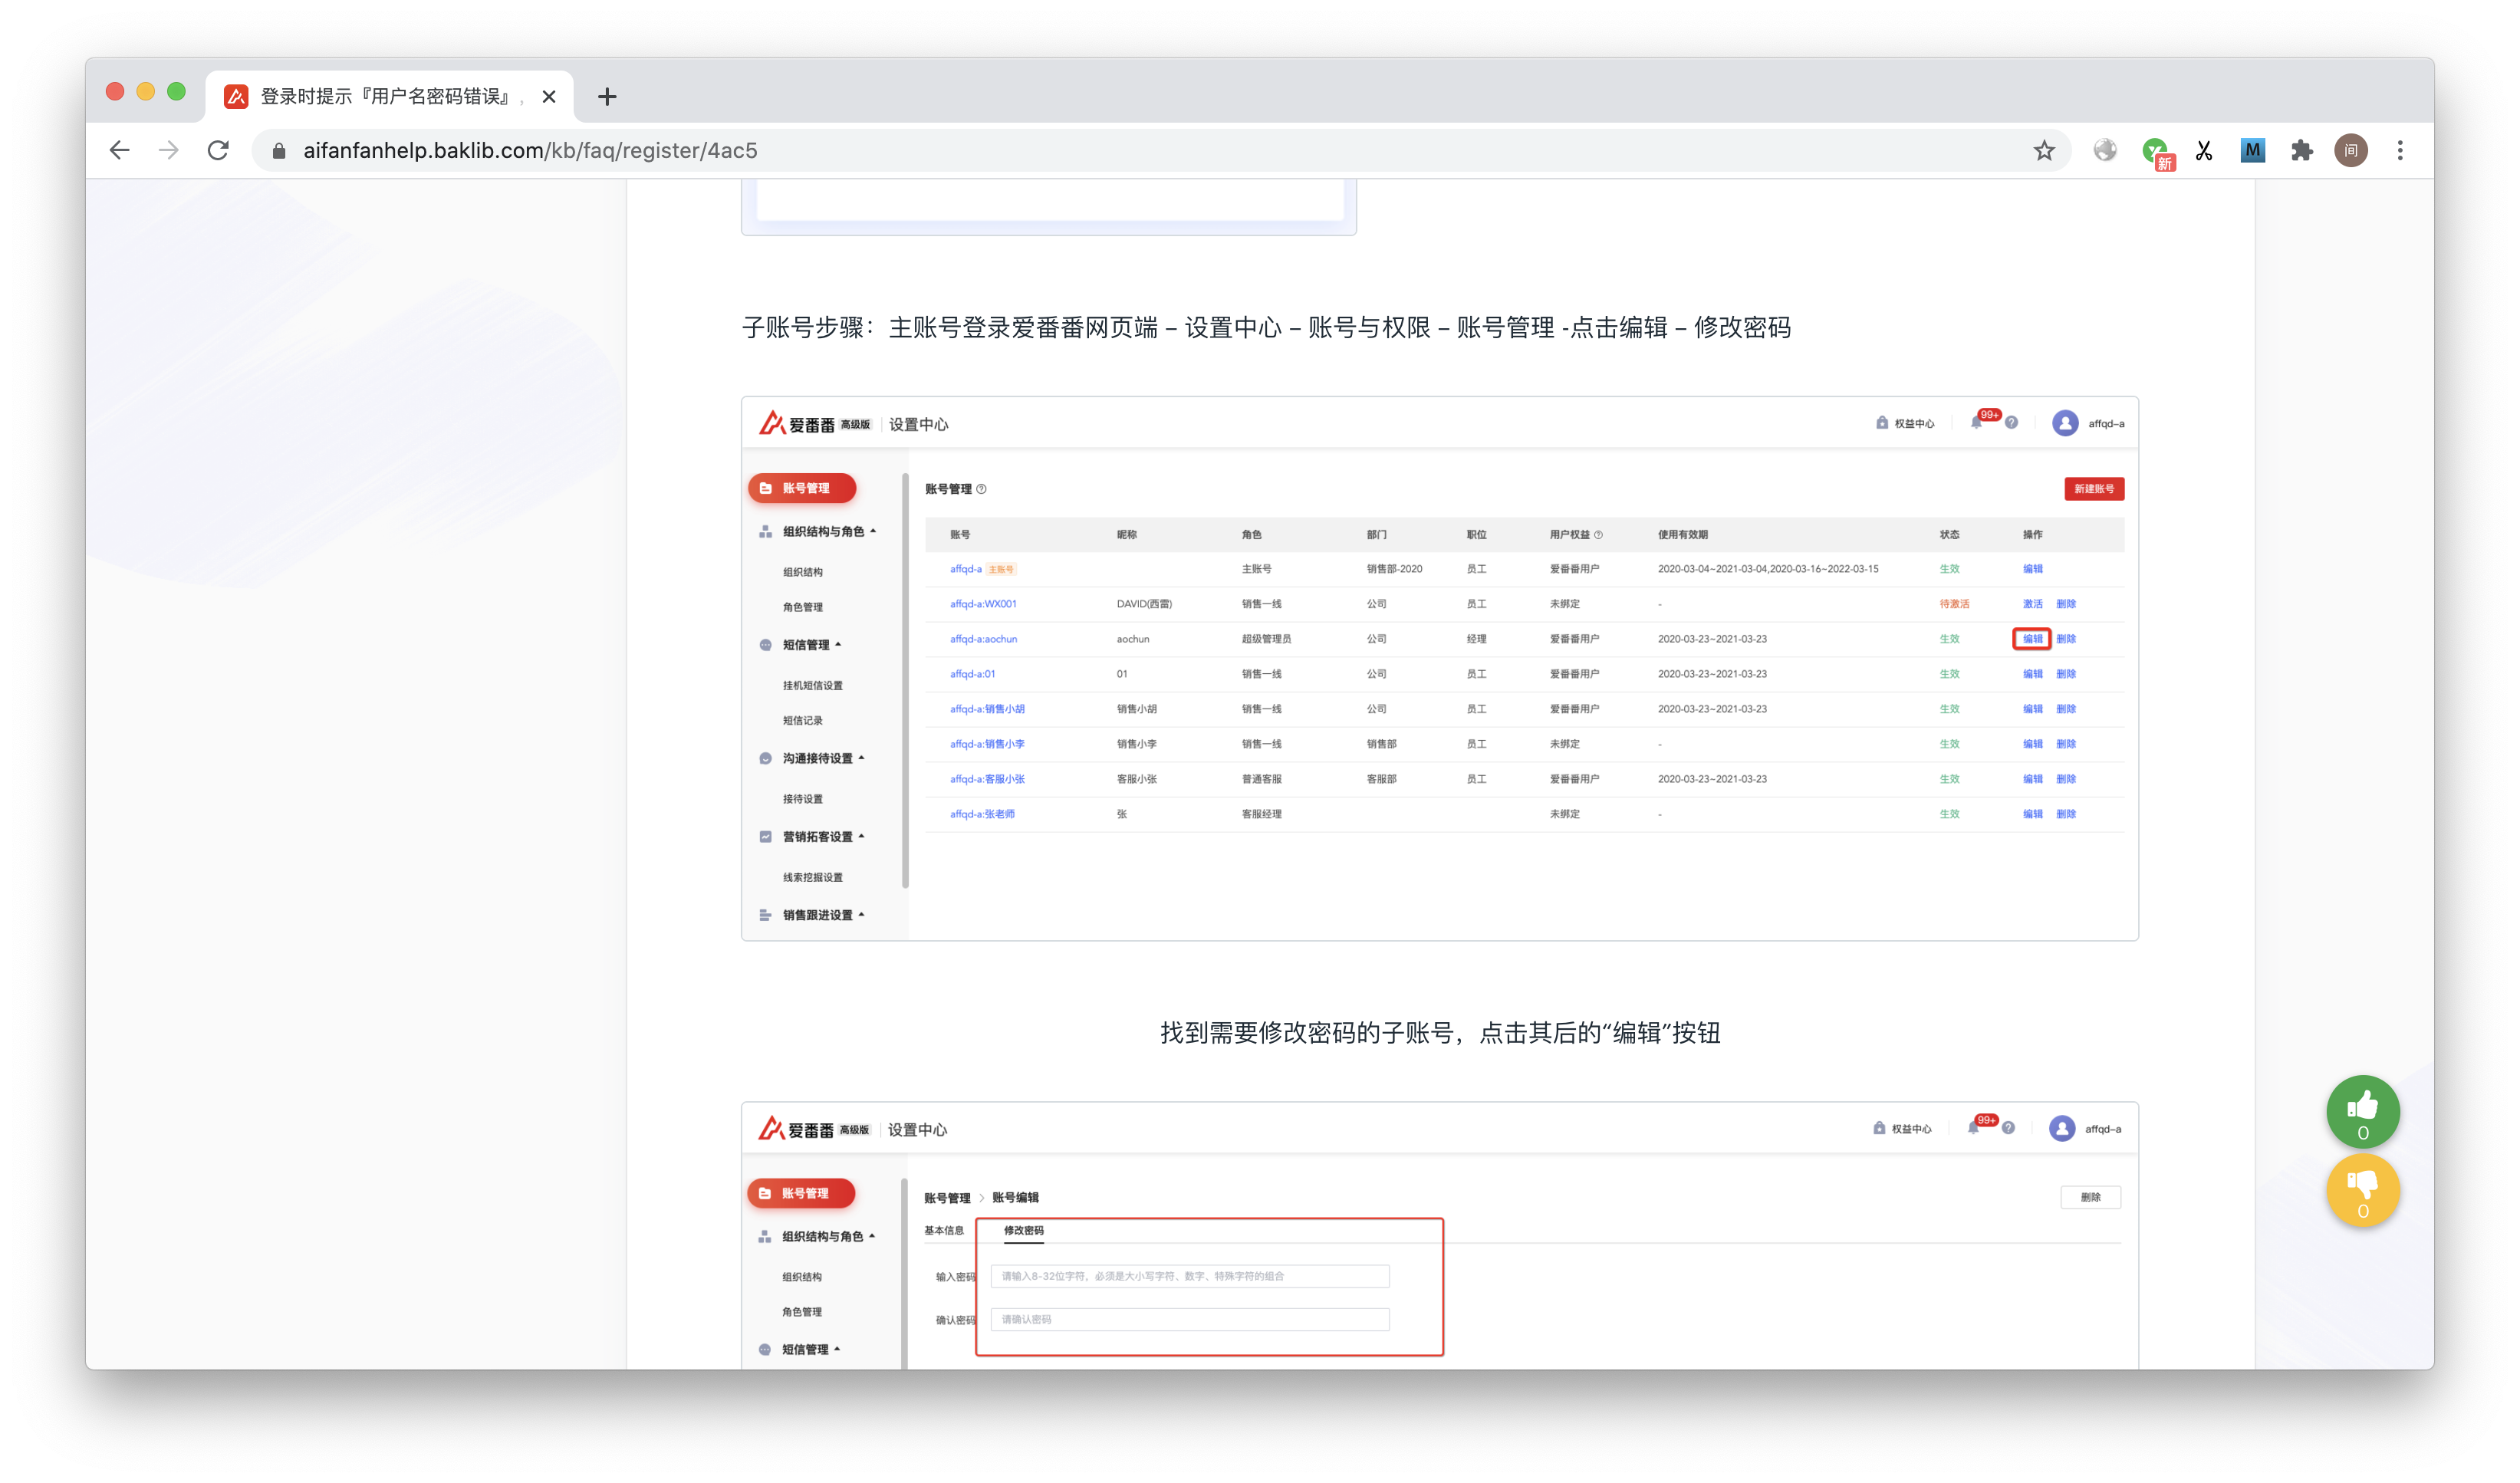Reload the current help page
Viewport: 2520px width, 1483px height.
[x=218, y=150]
